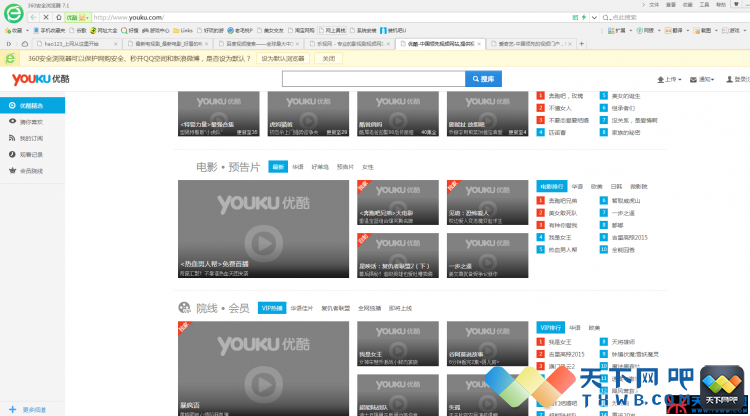
Task: Click the film reel icon beside 院线·会员
Action: pyautogui.click(x=184, y=308)
